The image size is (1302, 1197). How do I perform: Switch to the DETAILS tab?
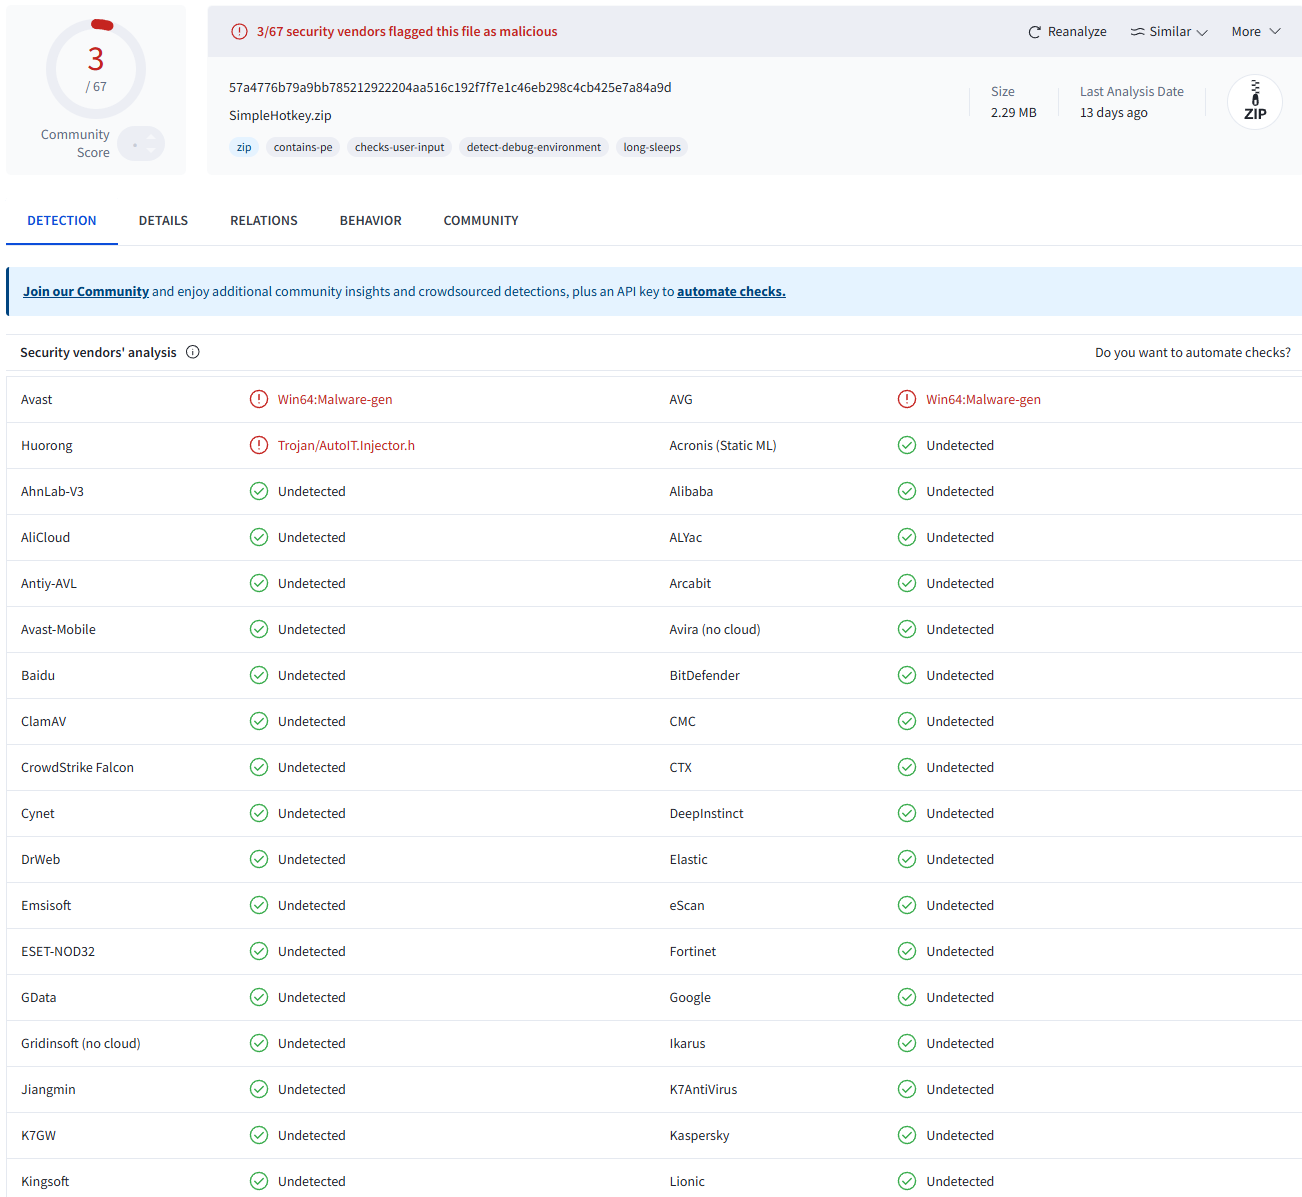pyautogui.click(x=163, y=221)
